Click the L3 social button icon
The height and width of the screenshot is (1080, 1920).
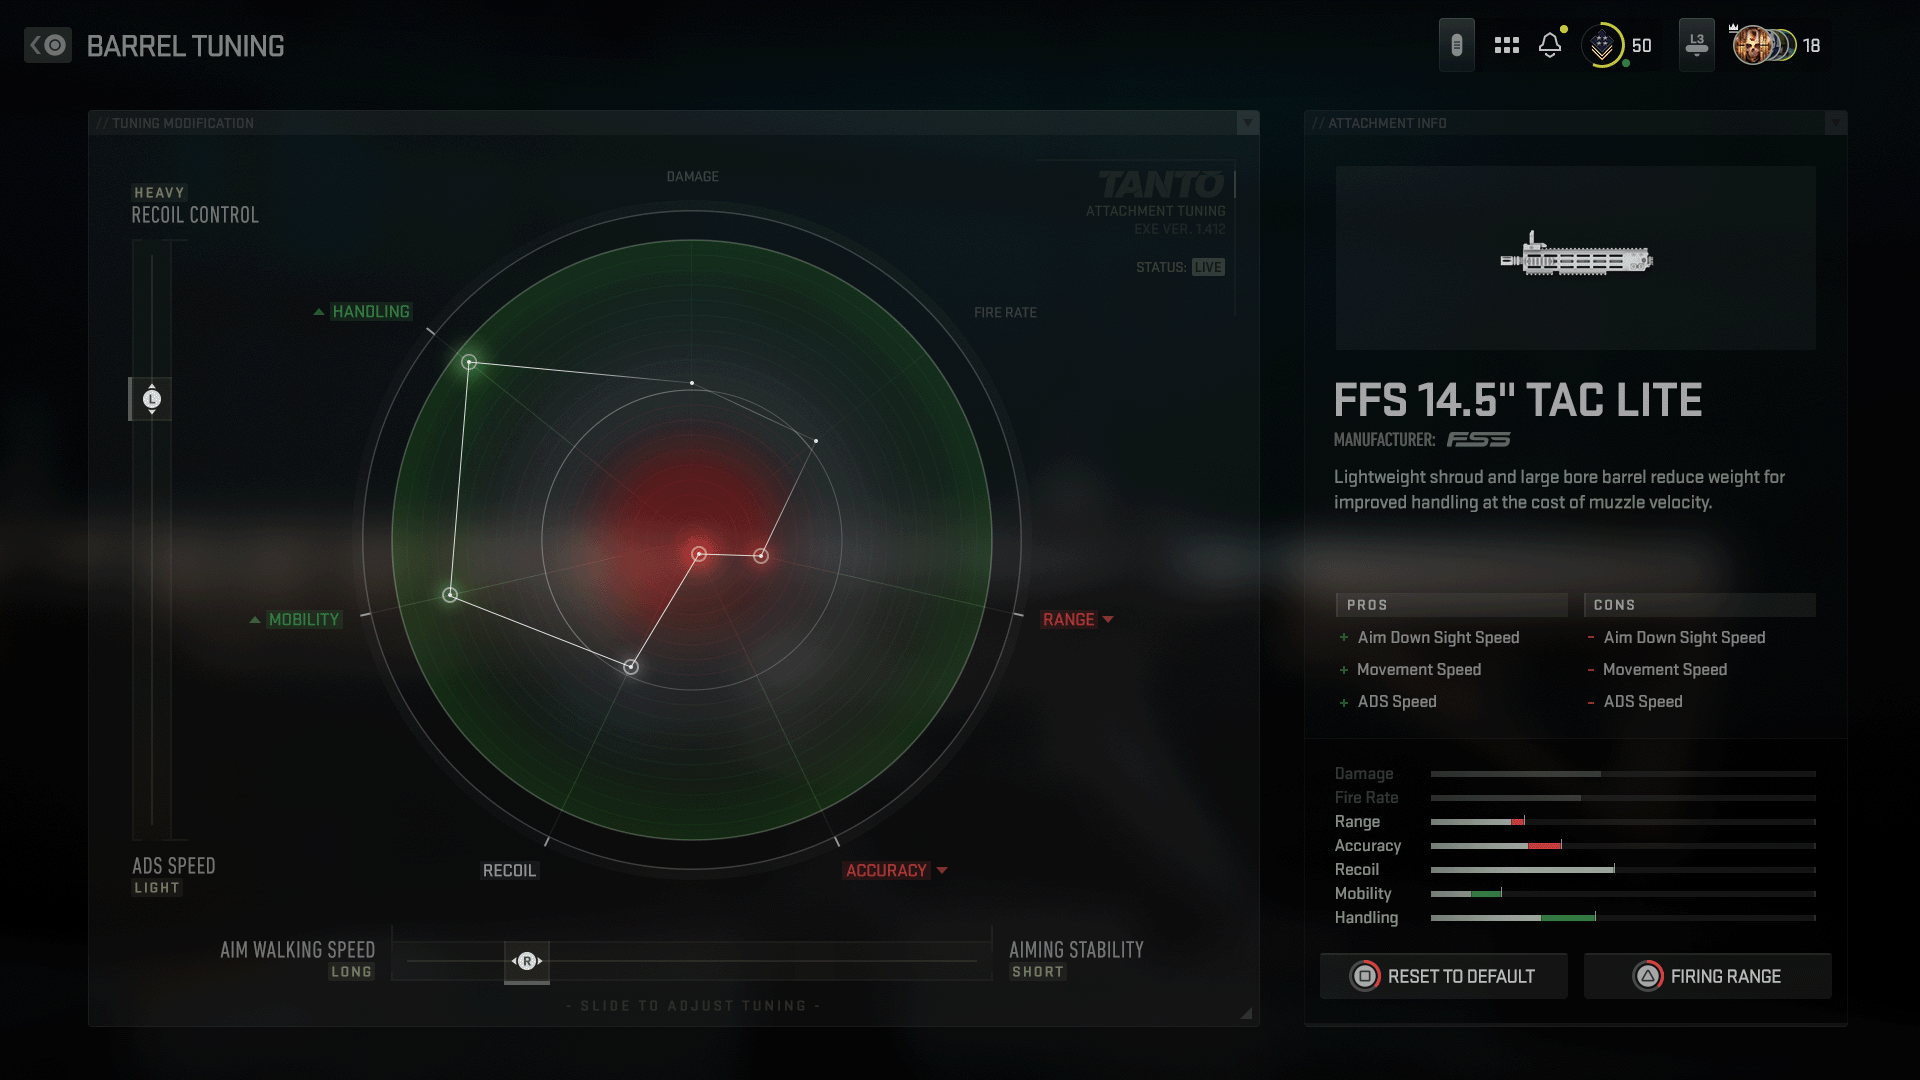click(x=1696, y=45)
